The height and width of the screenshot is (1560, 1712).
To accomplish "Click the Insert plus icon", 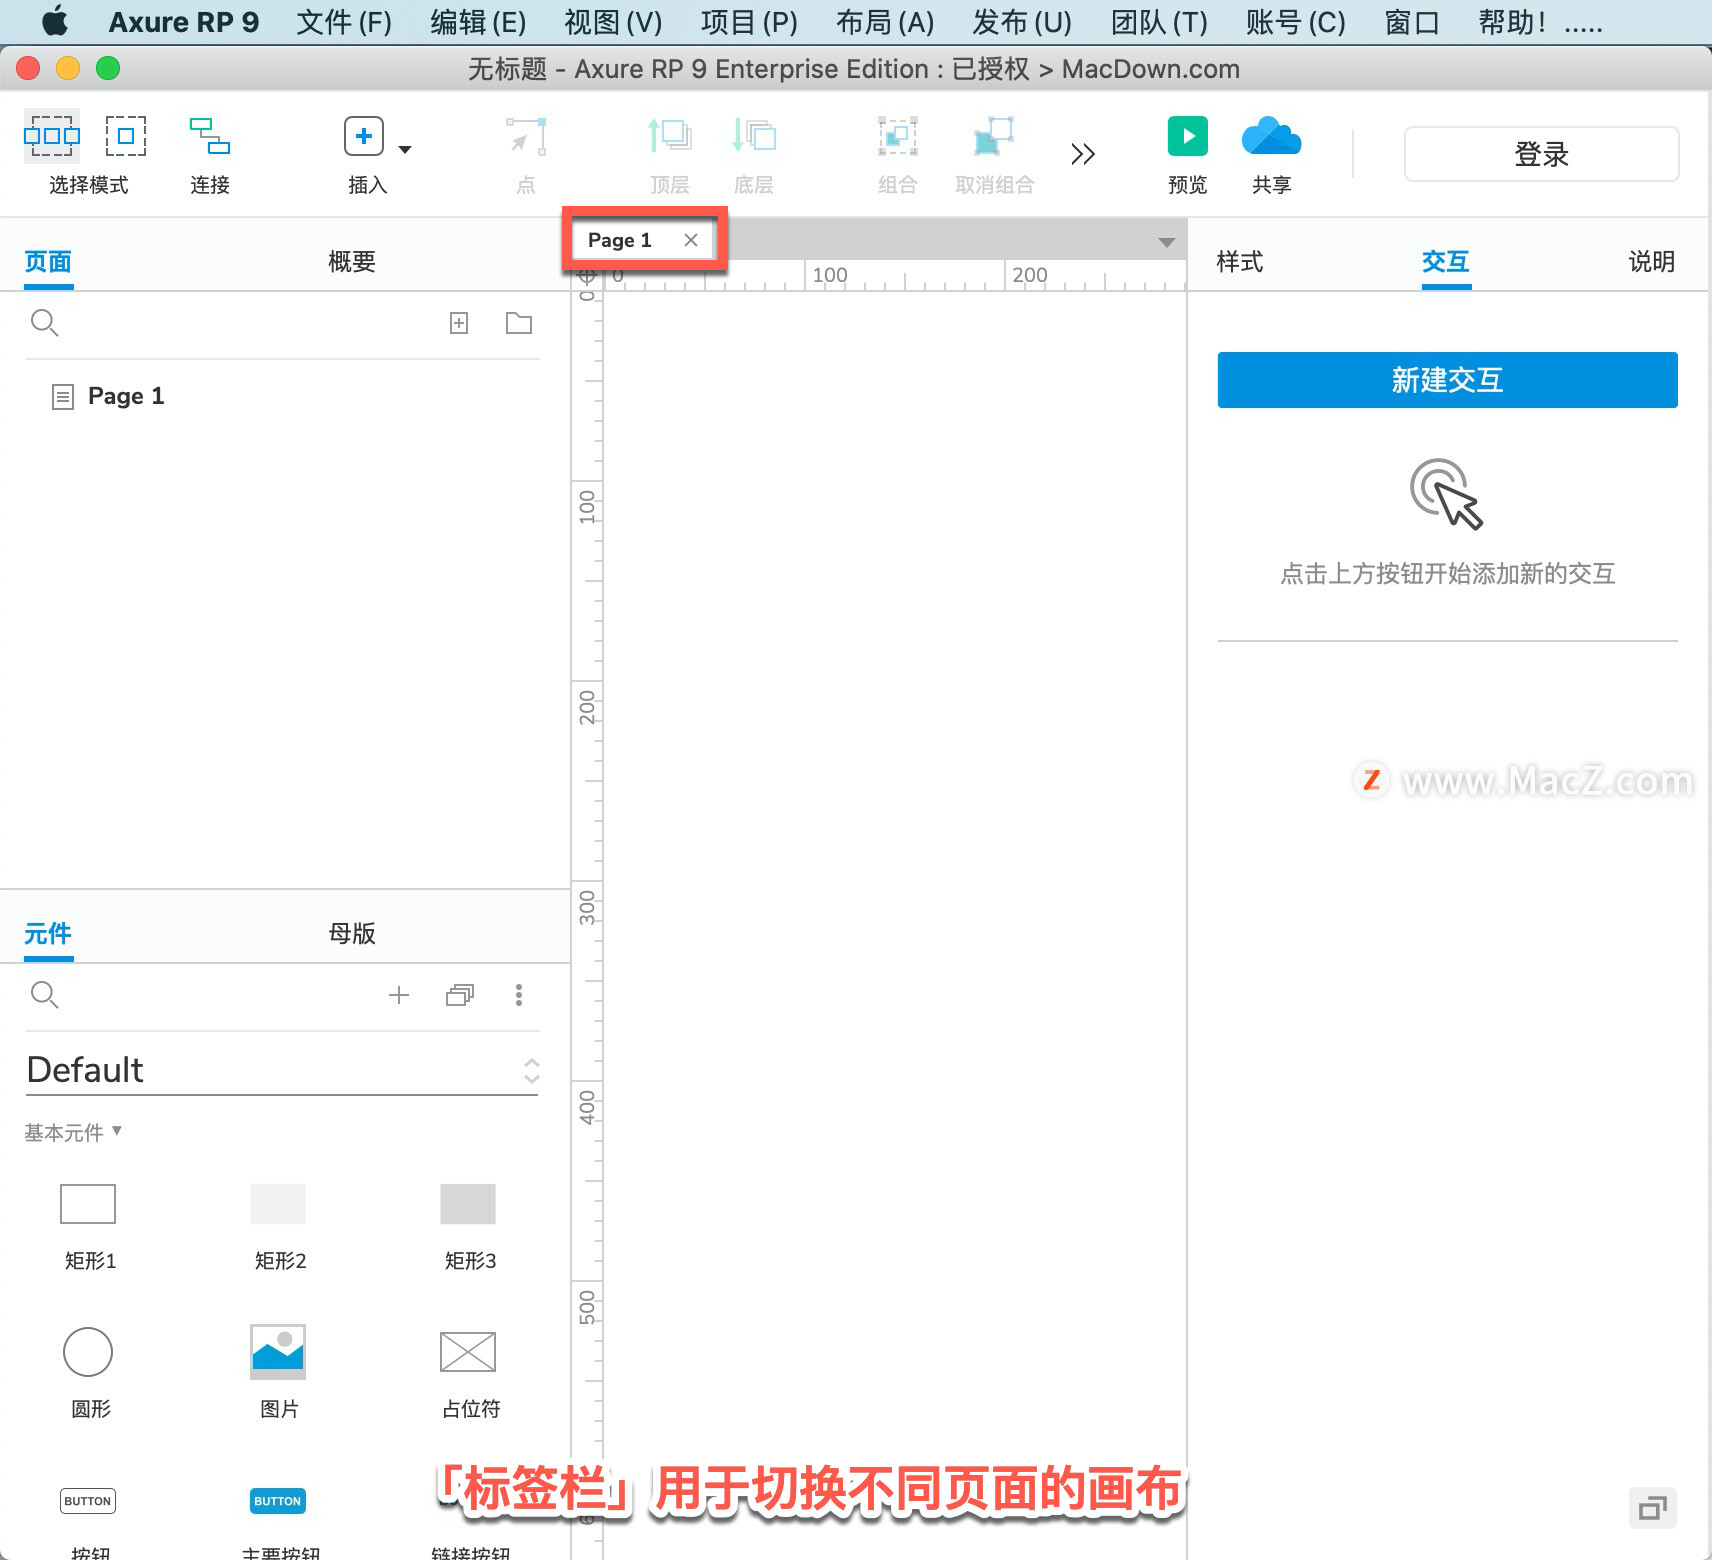I will coord(364,136).
